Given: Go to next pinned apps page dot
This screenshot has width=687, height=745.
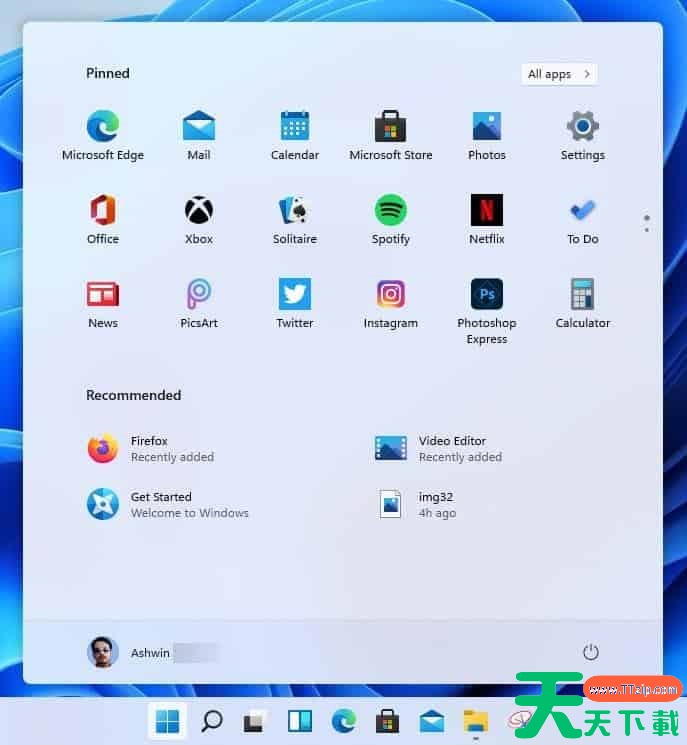Looking at the screenshot, I should (647, 230).
